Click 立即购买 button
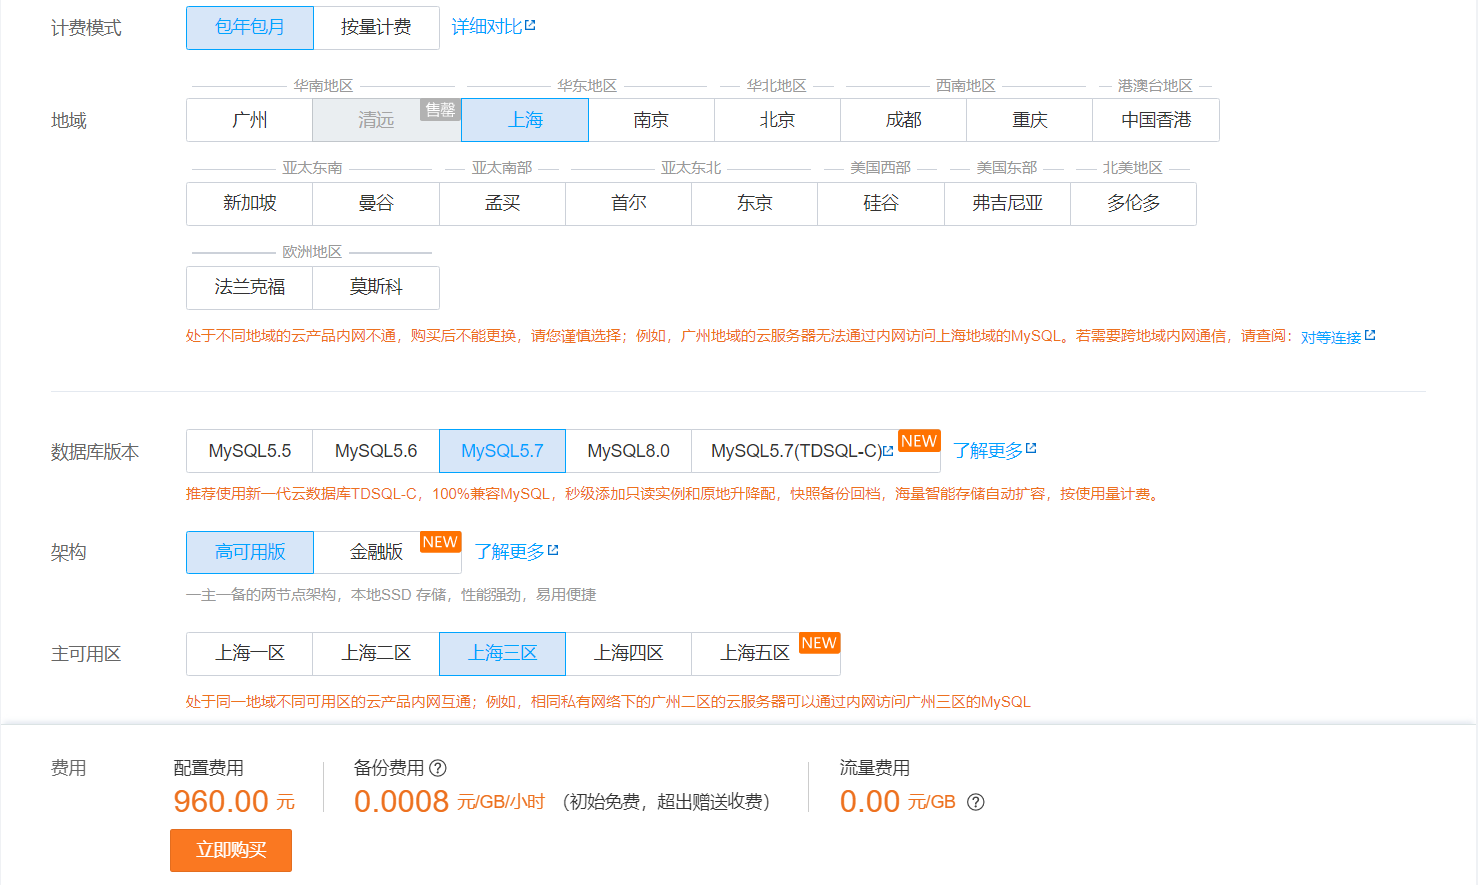1478x885 pixels. pos(231,850)
